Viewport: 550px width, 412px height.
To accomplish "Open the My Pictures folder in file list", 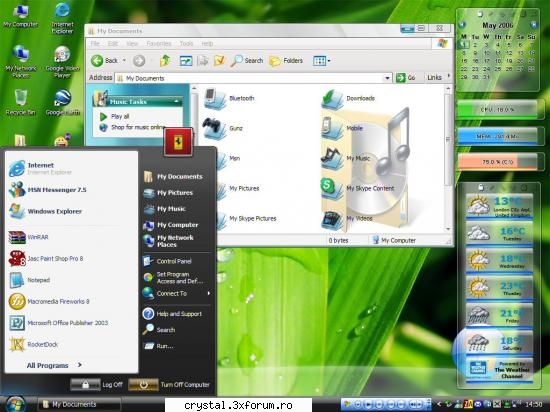I will 239,189.
